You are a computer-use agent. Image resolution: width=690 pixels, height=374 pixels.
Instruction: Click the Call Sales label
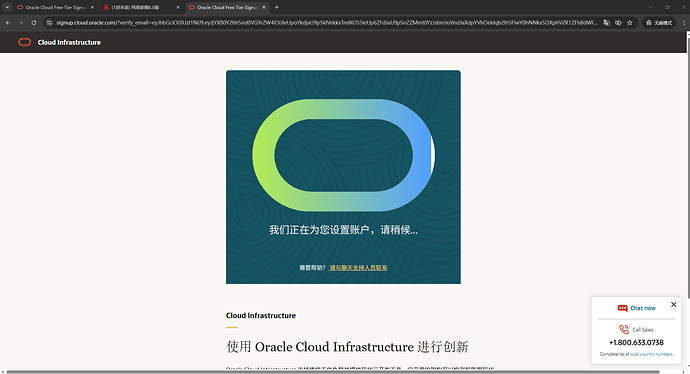click(643, 330)
